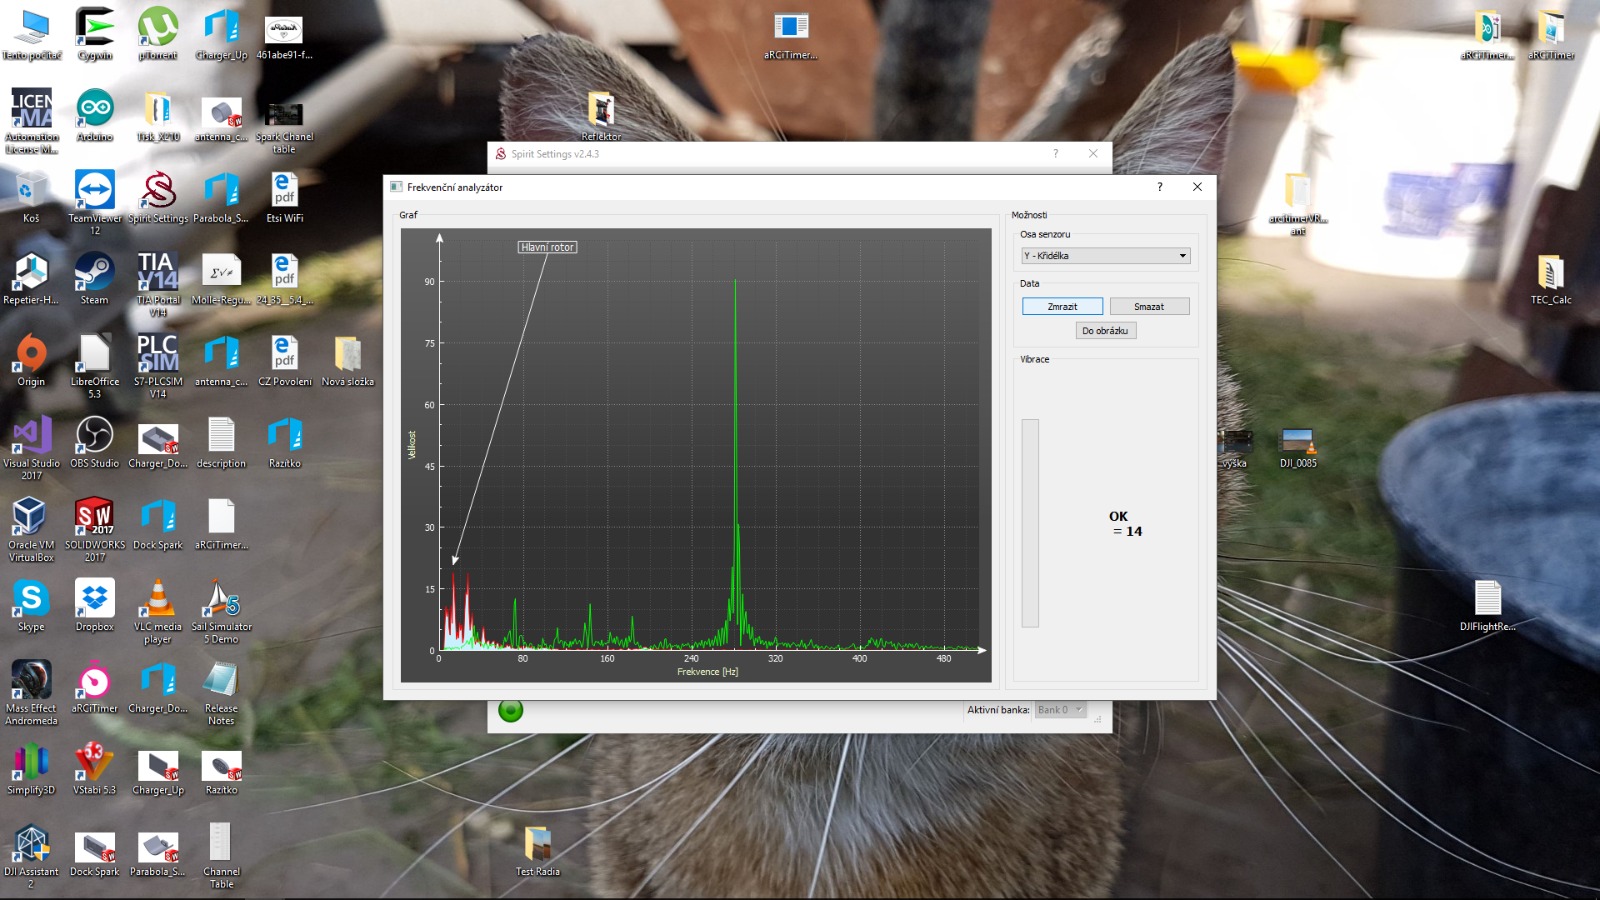Select the OBS Studio desktop icon
The image size is (1600, 900).
(x=95, y=437)
